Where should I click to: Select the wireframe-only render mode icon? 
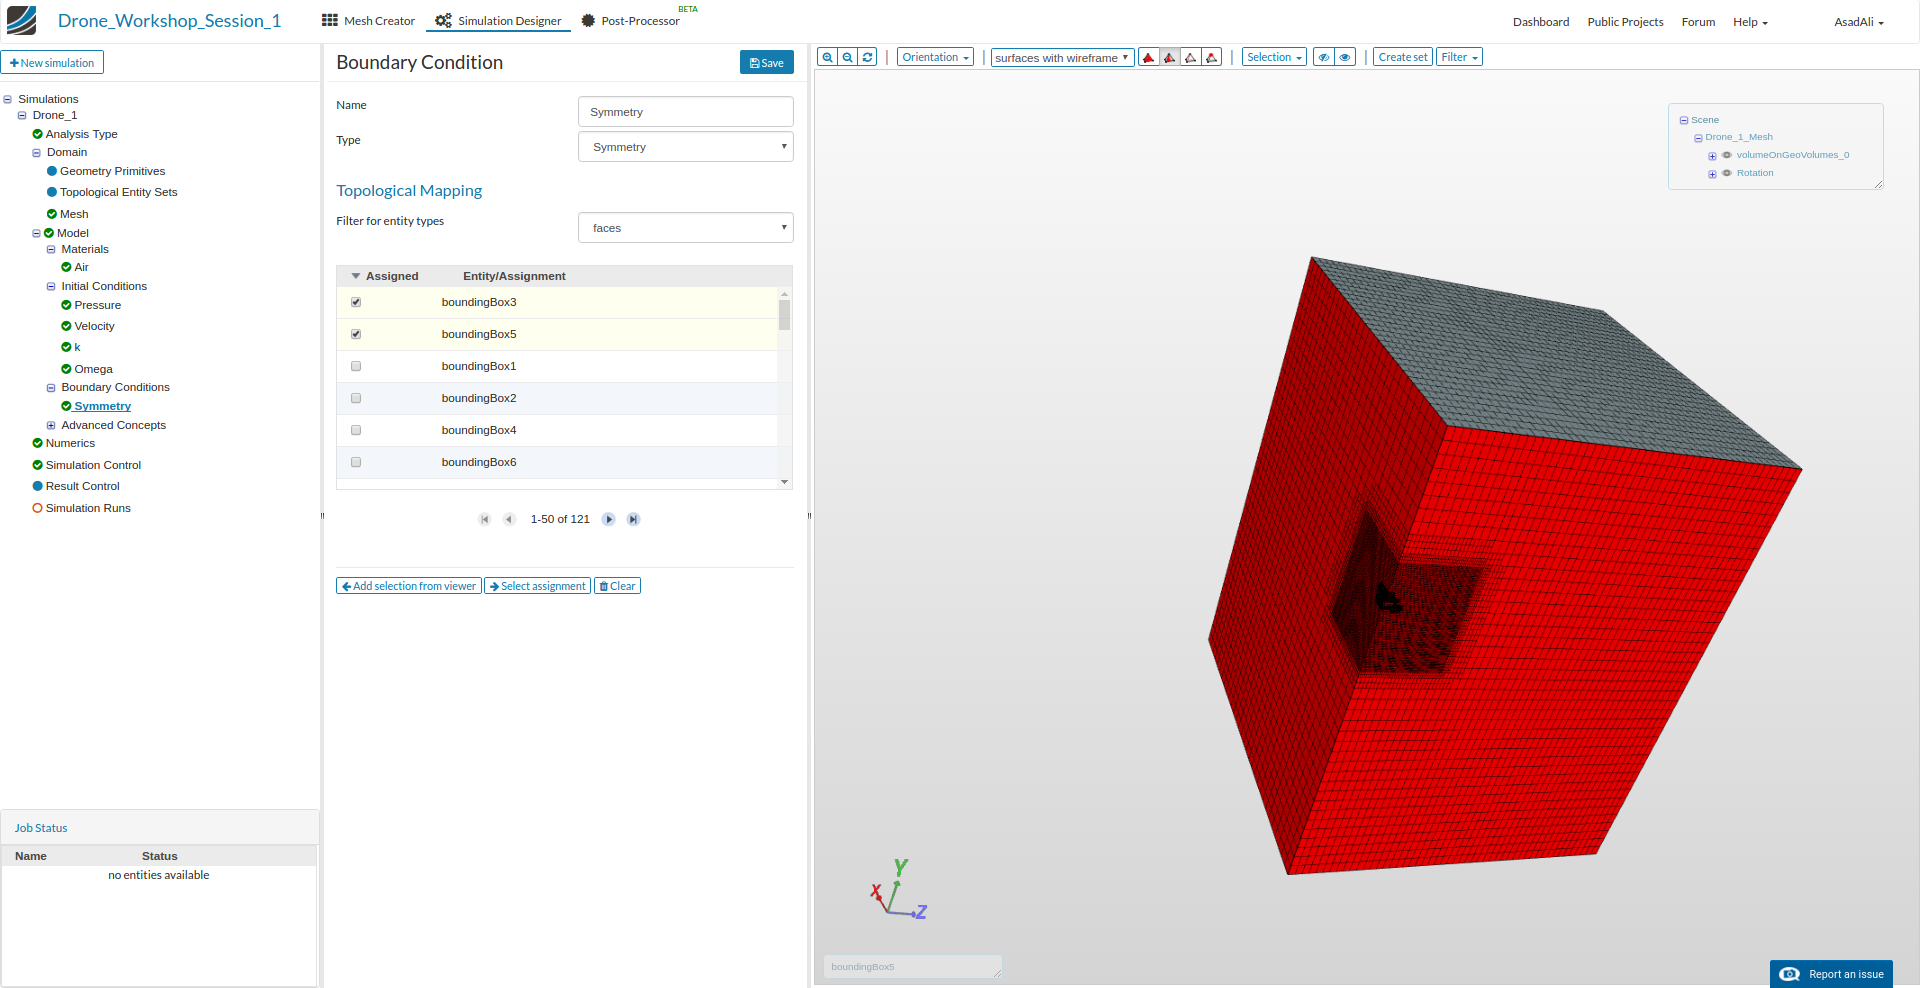tap(1191, 57)
